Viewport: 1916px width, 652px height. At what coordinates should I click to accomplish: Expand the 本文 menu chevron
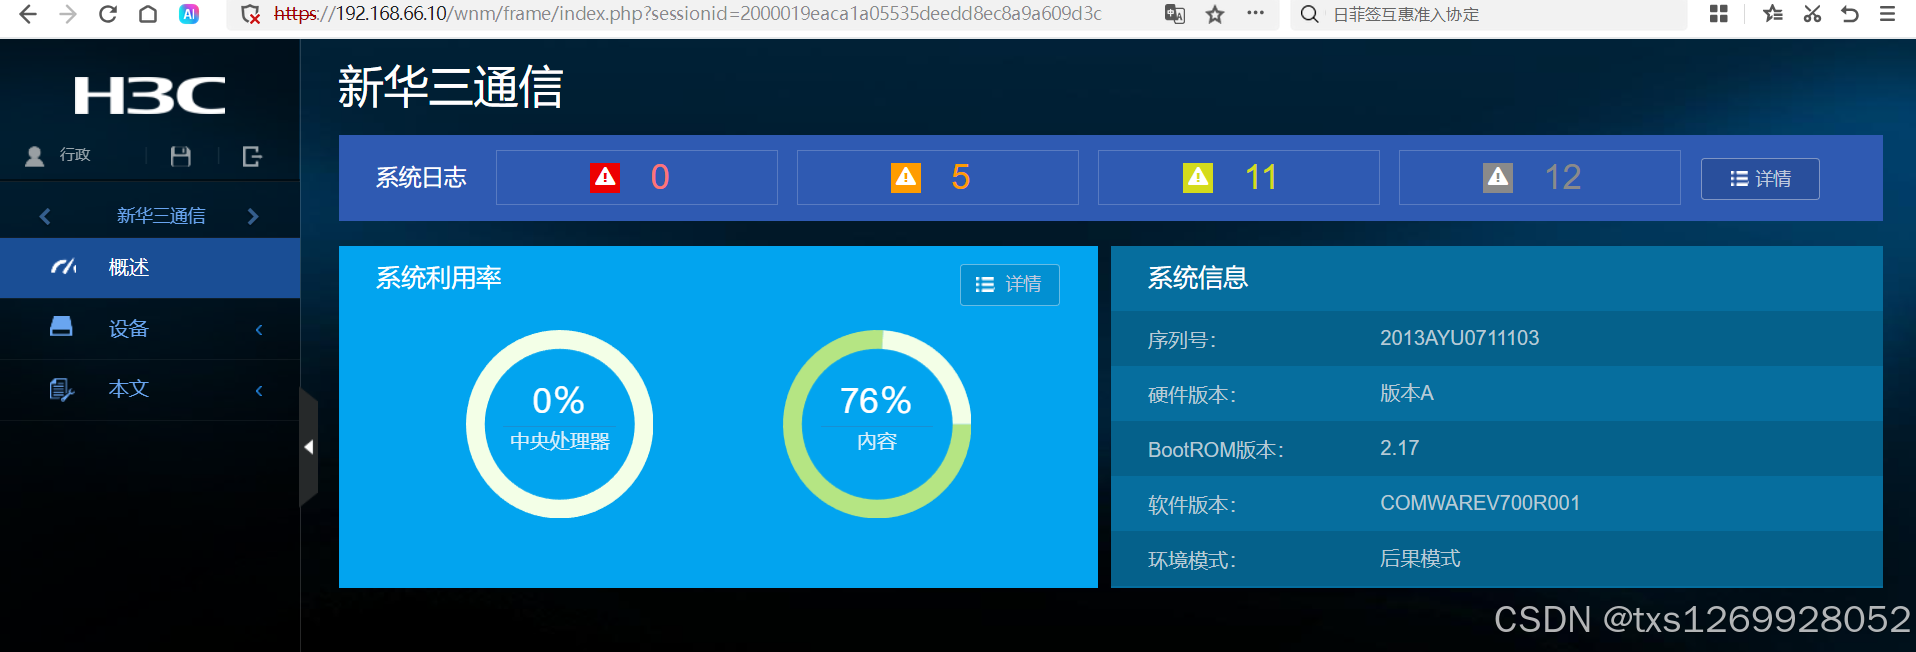259,390
